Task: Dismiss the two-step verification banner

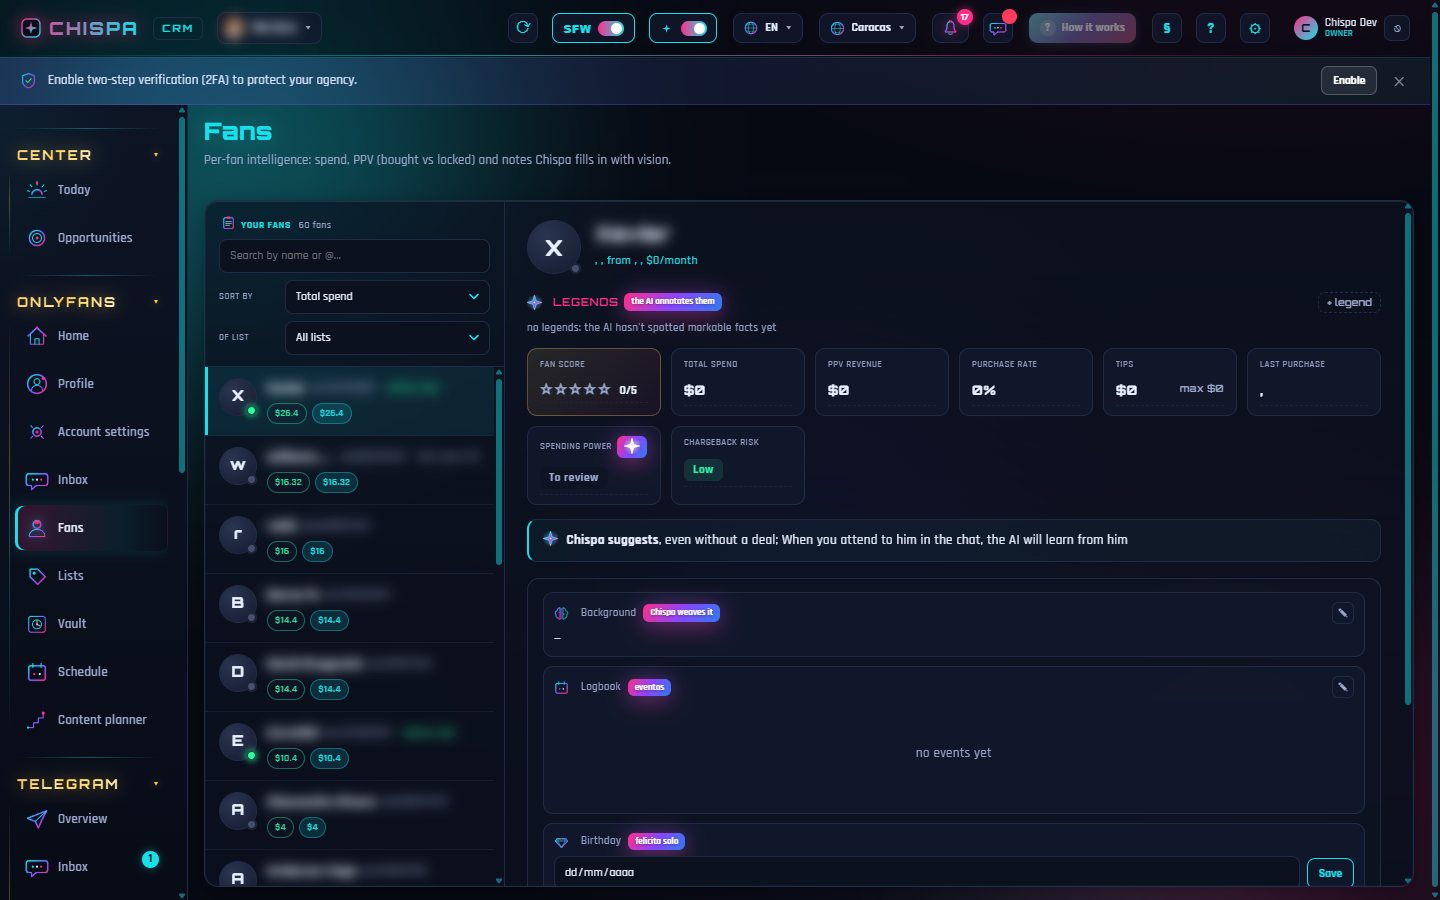Action: (x=1399, y=81)
